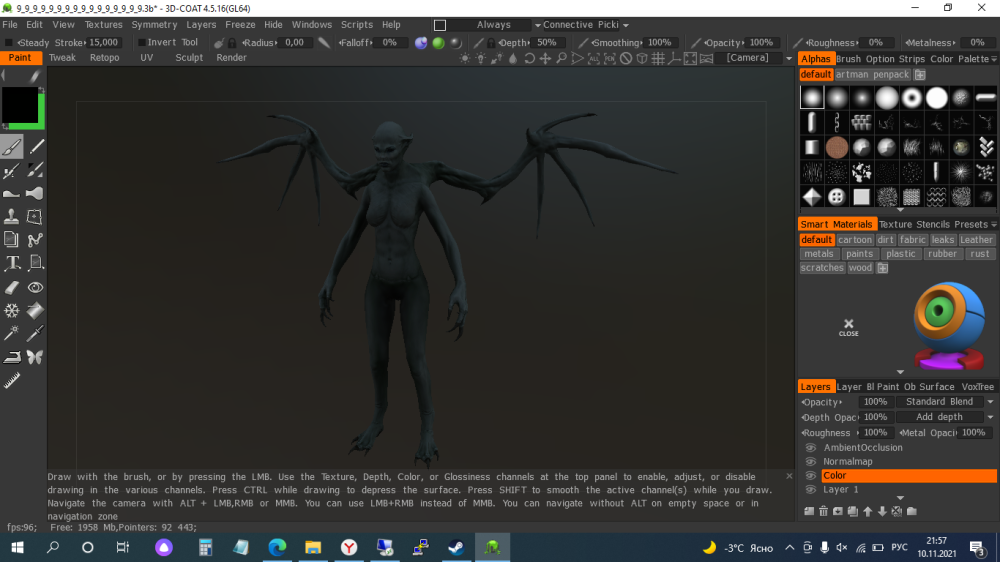Toggle the Radius lock icon

[232, 43]
